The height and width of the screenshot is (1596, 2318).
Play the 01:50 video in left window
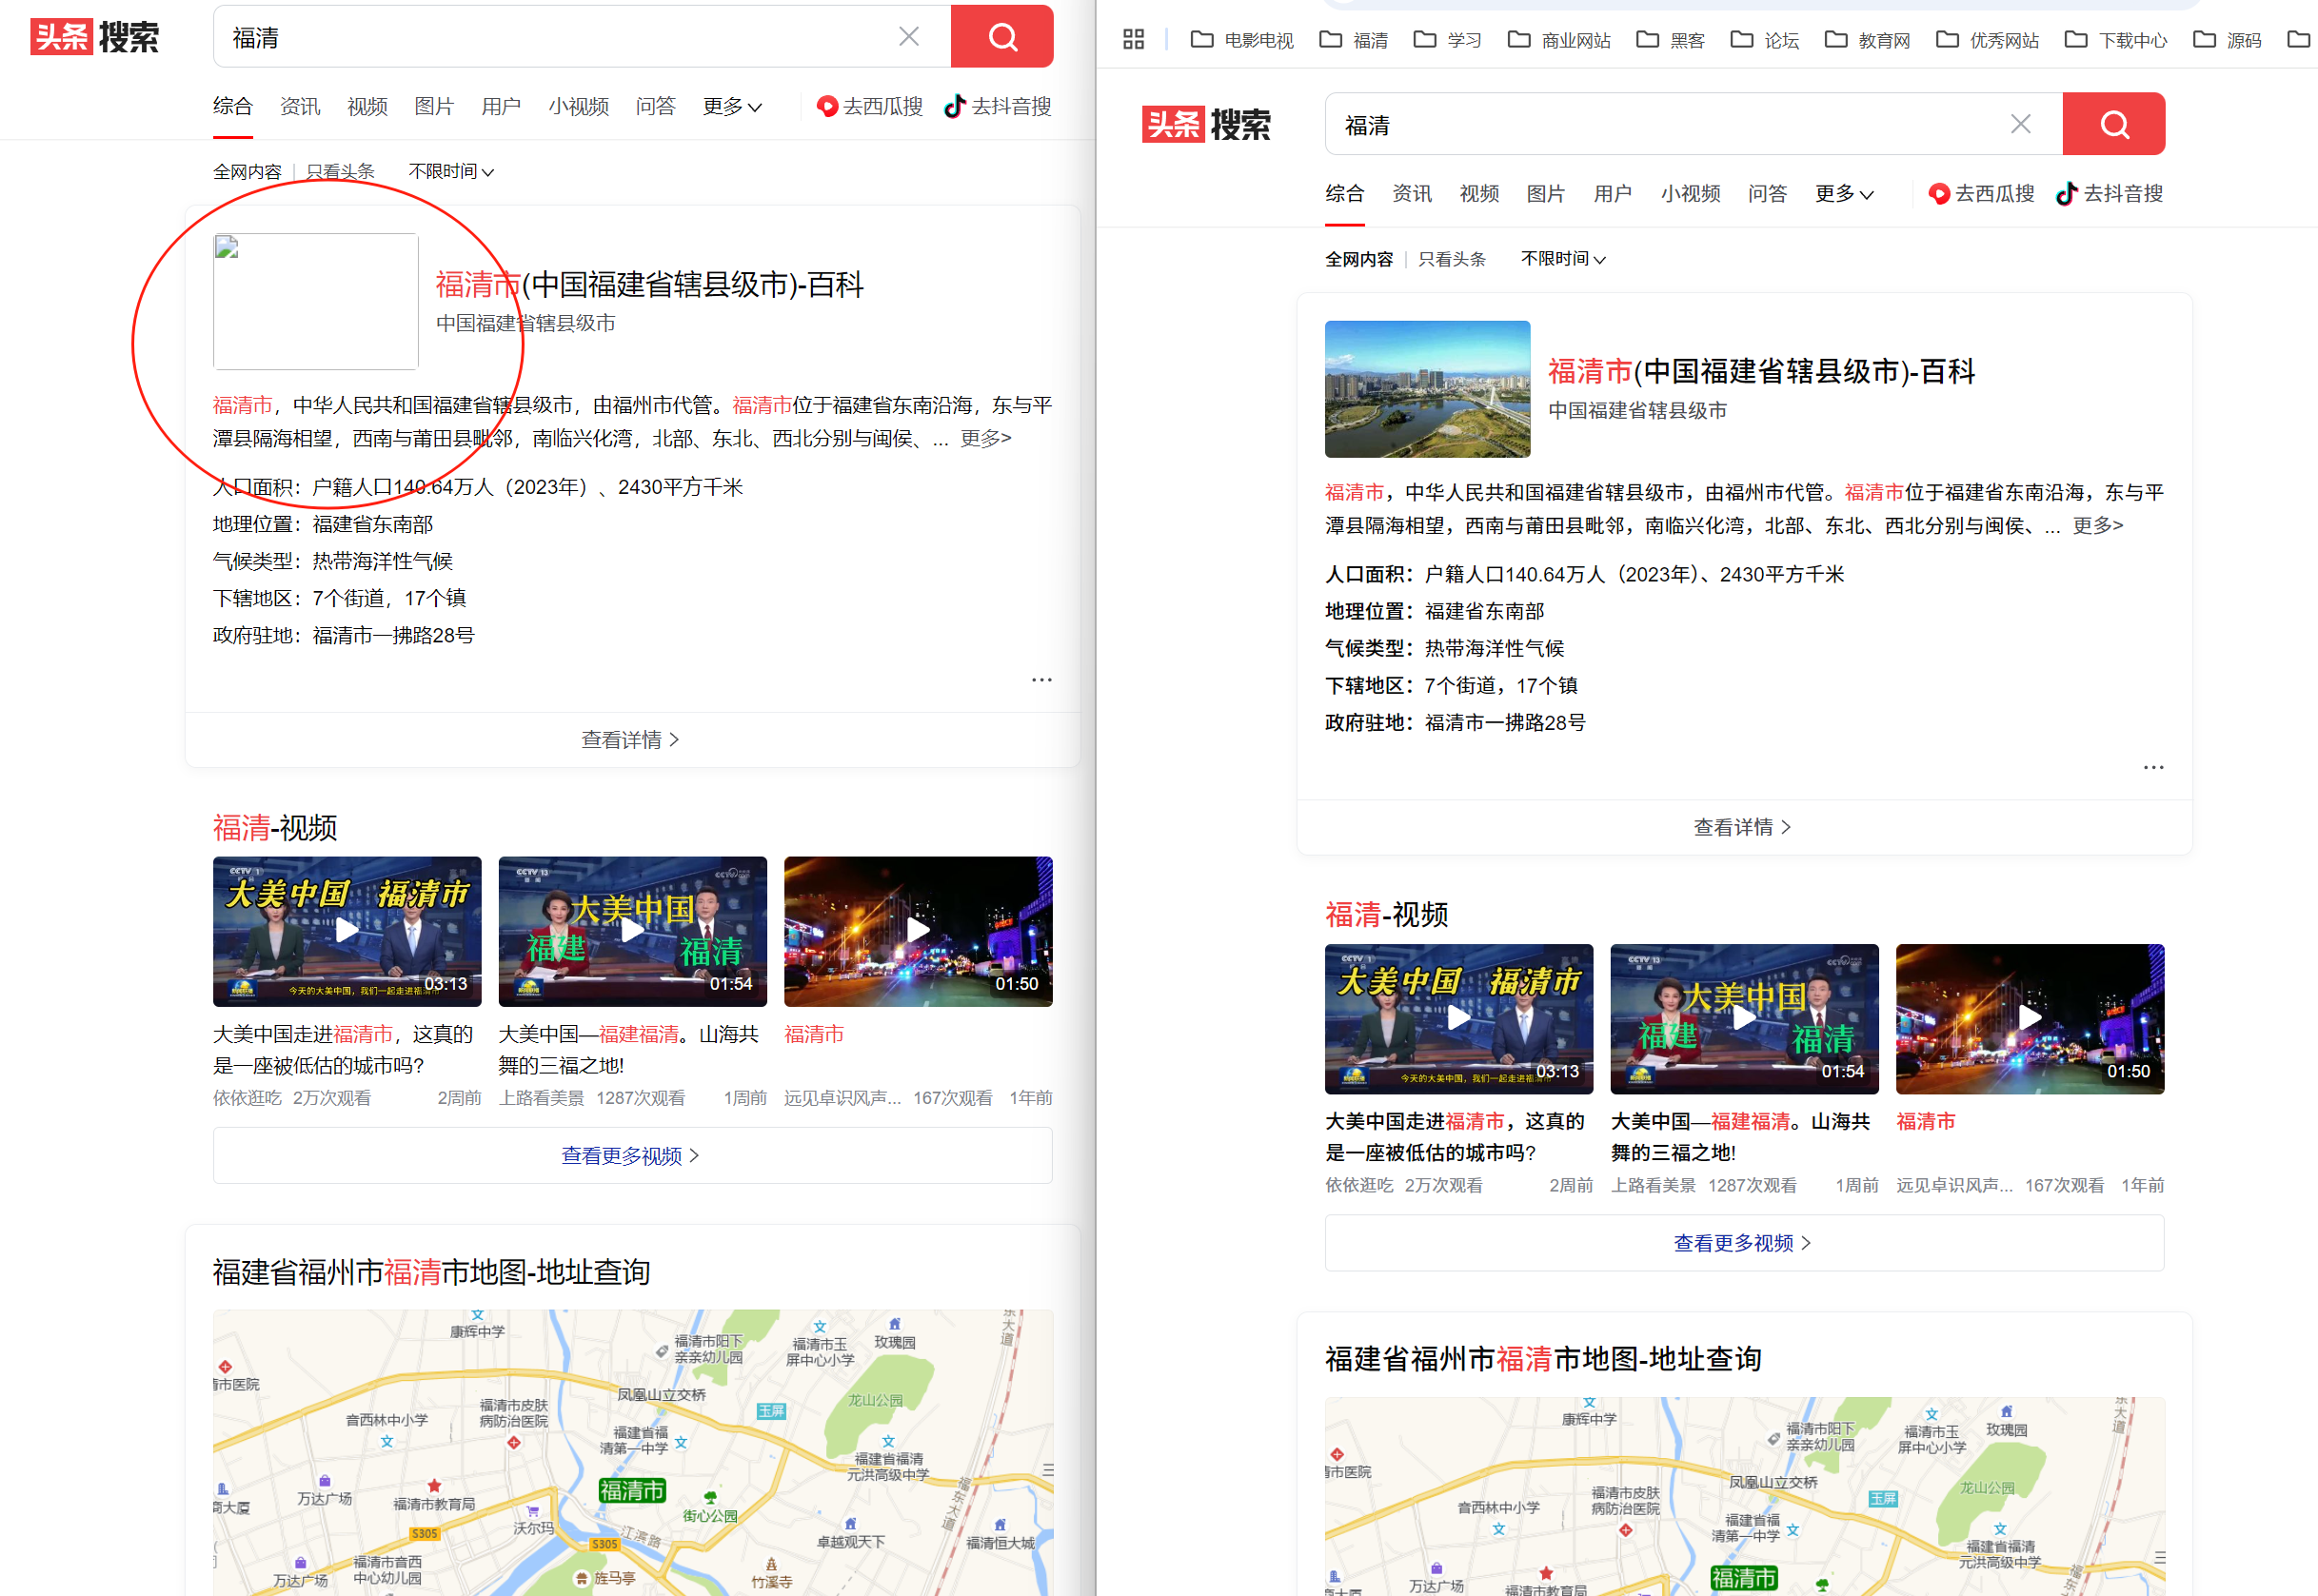(918, 931)
